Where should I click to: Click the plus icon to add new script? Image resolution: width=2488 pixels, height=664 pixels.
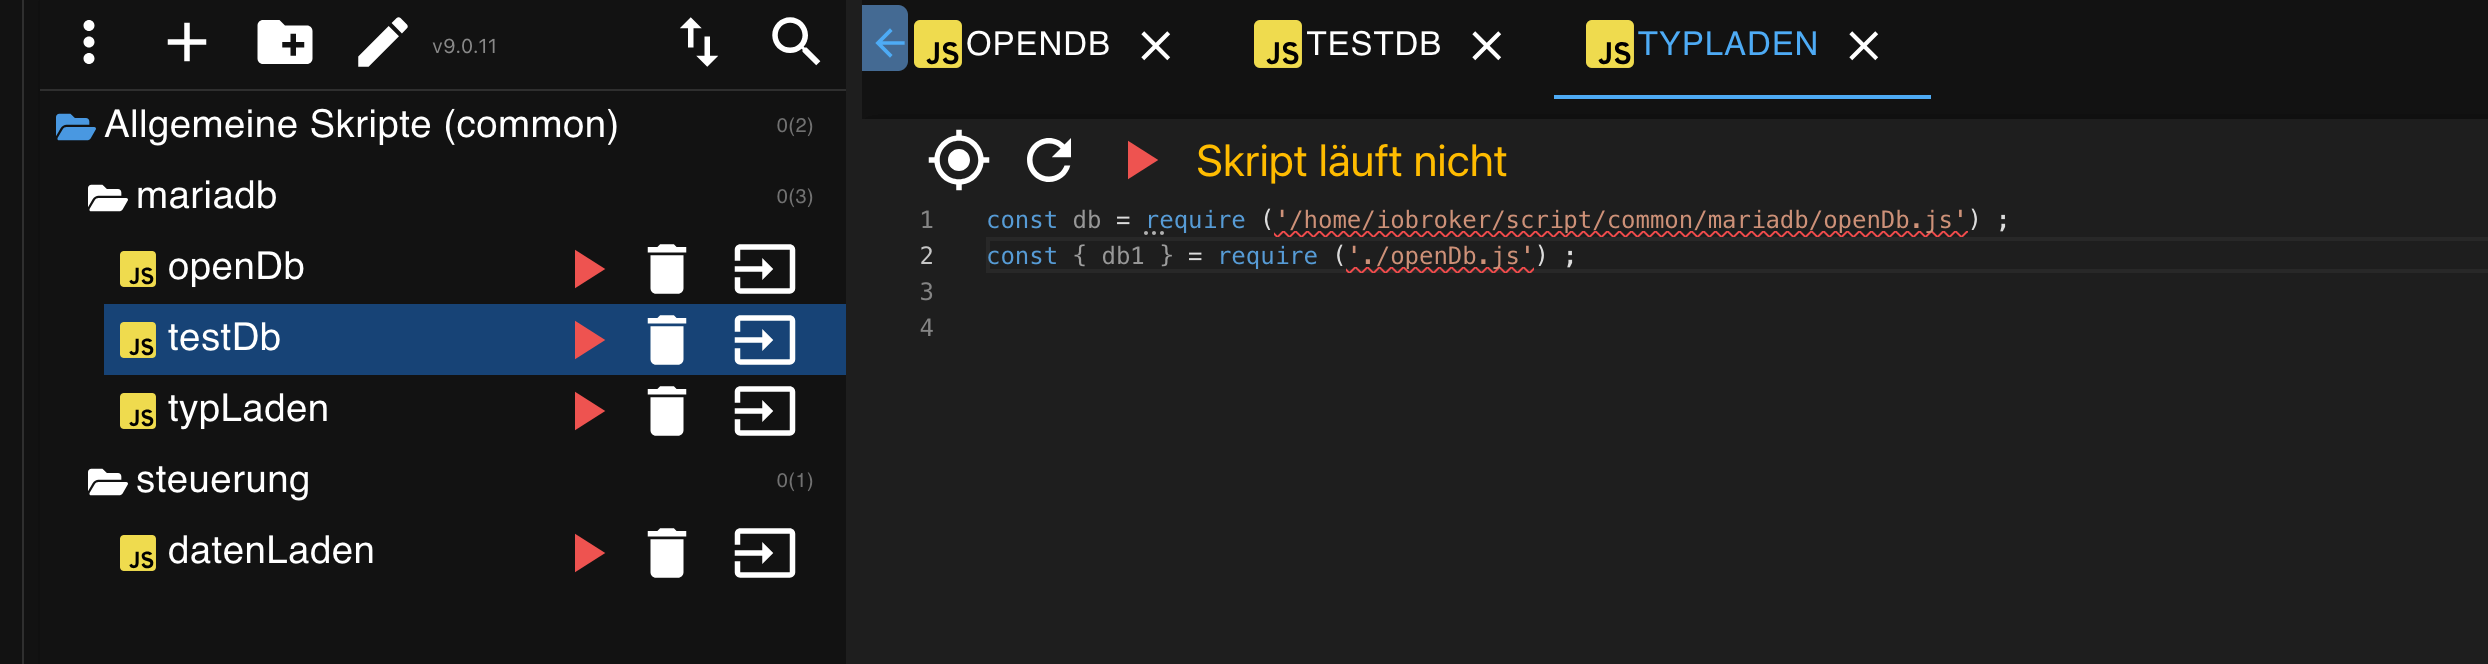pos(186,43)
